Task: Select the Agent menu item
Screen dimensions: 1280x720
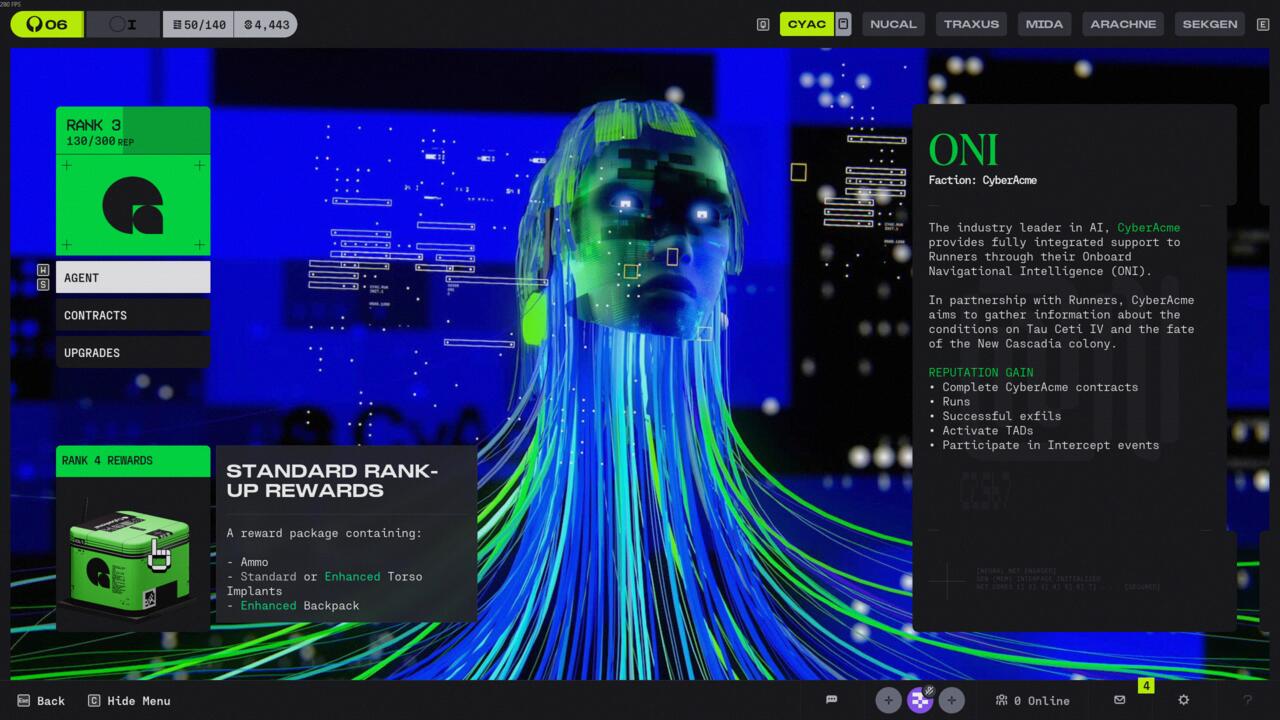Action: [x=133, y=277]
